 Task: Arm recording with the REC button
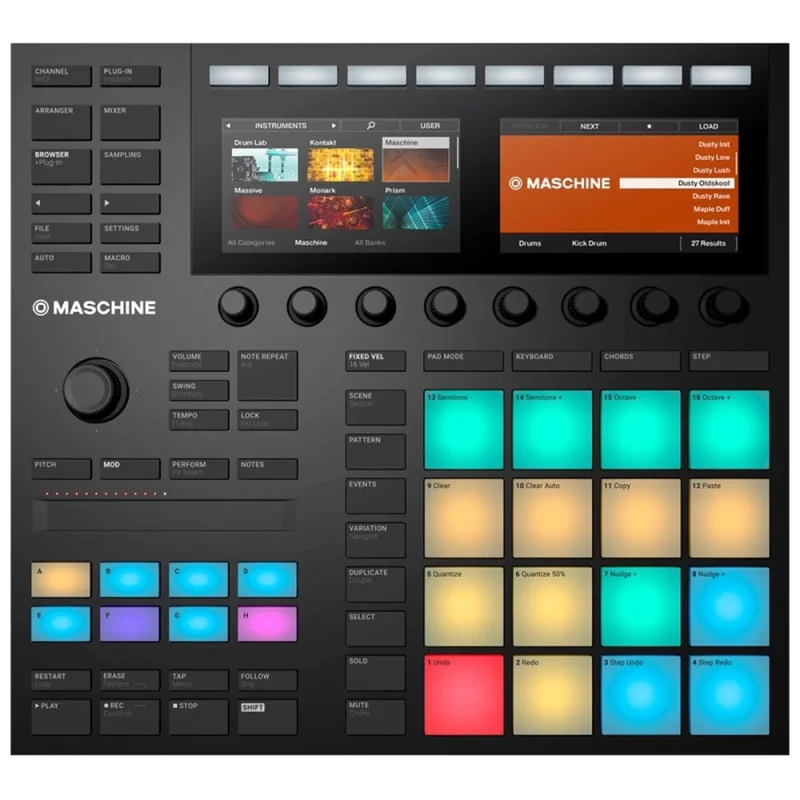130,716
